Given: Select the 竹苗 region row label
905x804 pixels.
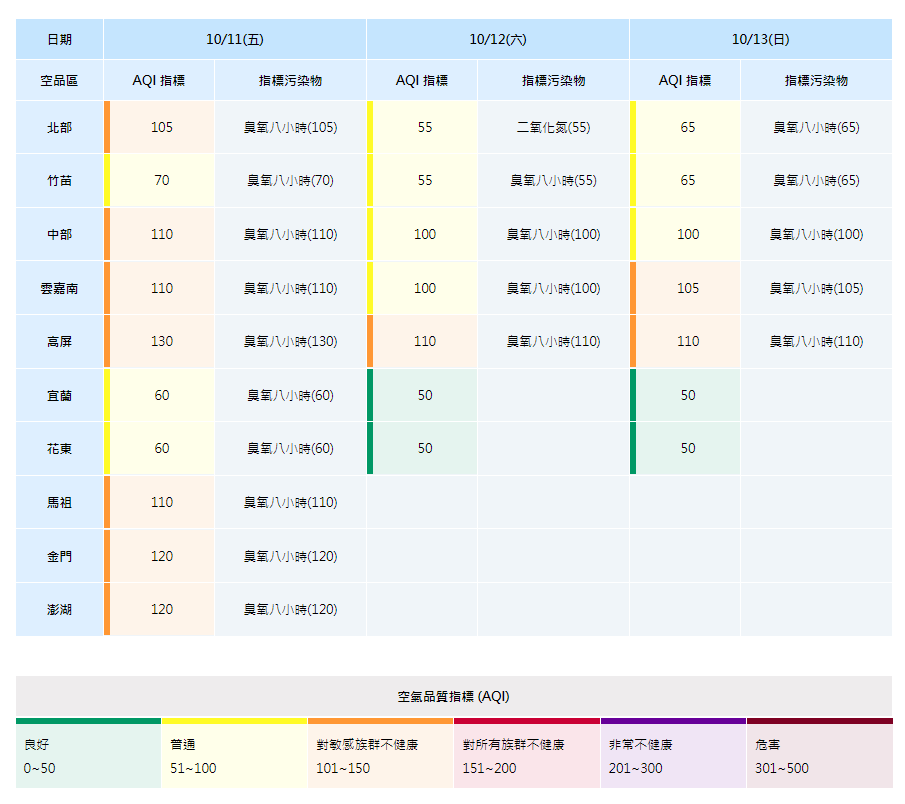Looking at the screenshot, I should pyautogui.click(x=59, y=181).
